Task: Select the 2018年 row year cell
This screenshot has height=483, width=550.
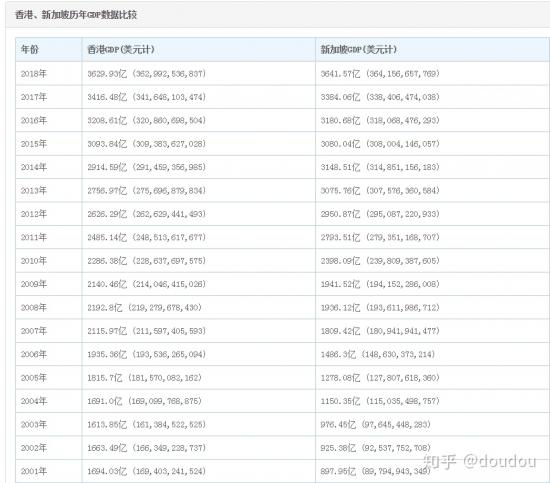Action: point(34,74)
